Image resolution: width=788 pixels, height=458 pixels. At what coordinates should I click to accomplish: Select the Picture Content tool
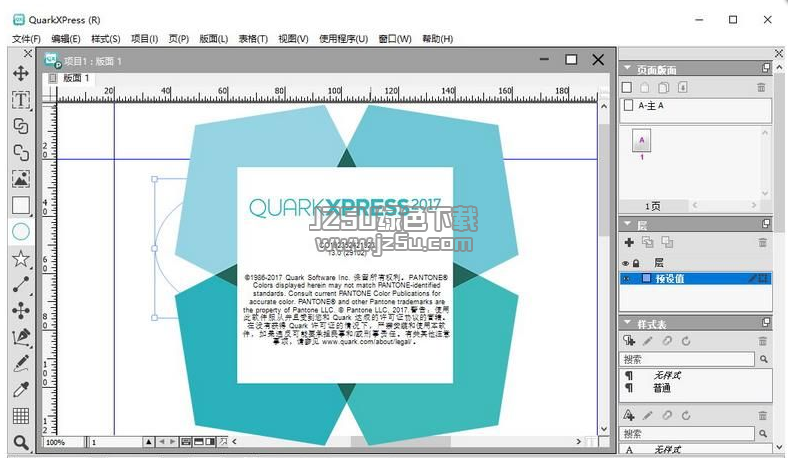point(21,178)
